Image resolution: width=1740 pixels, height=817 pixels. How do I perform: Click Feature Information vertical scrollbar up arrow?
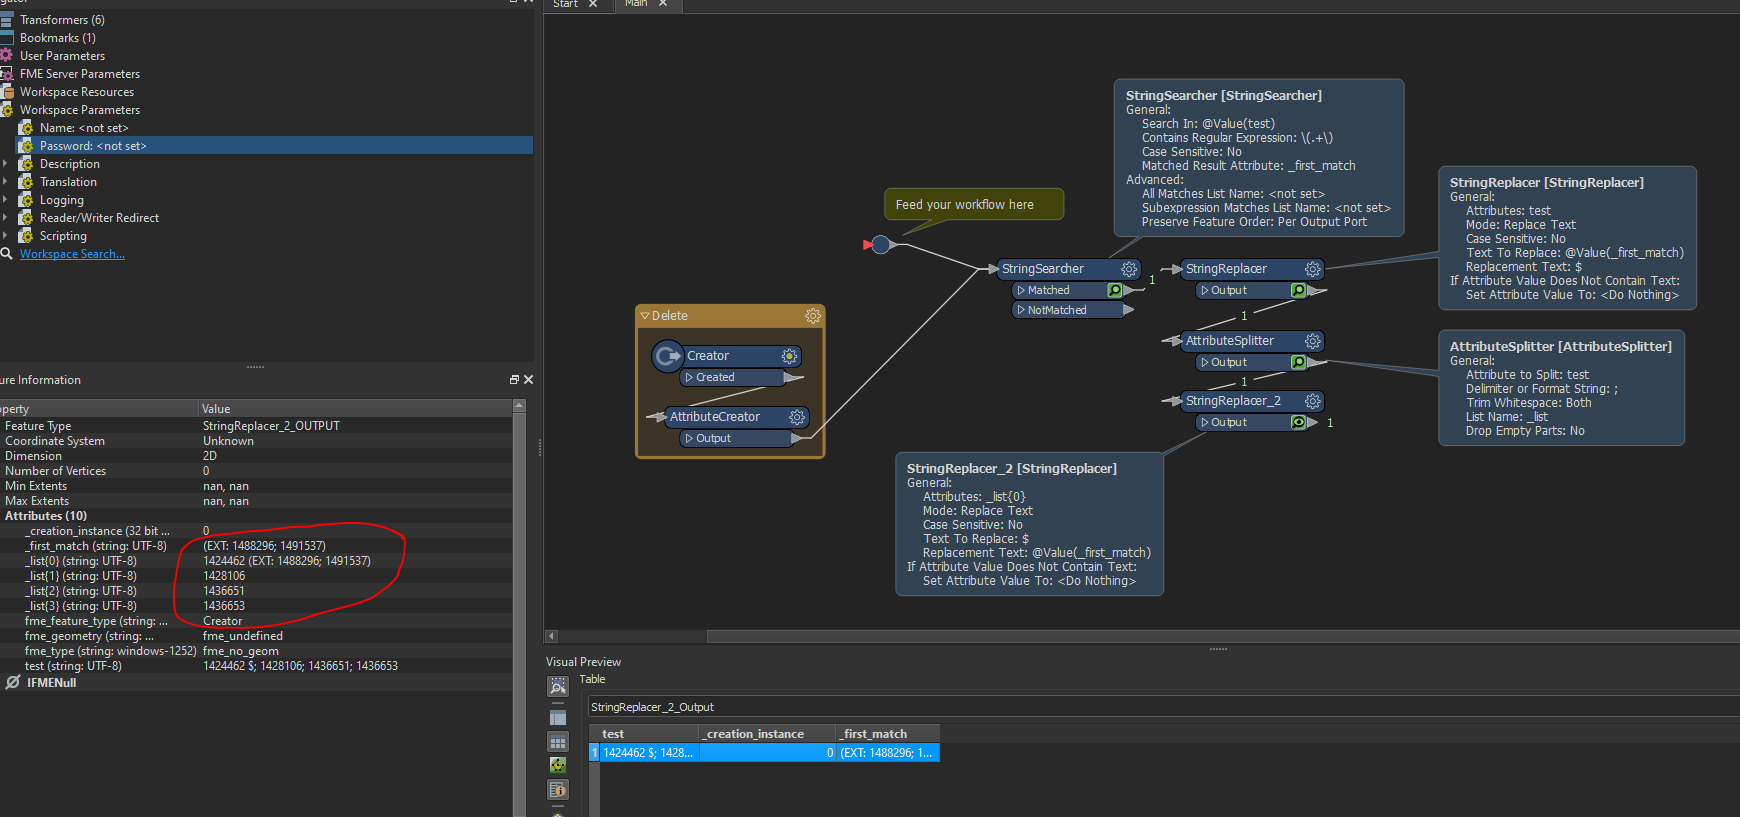point(519,405)
